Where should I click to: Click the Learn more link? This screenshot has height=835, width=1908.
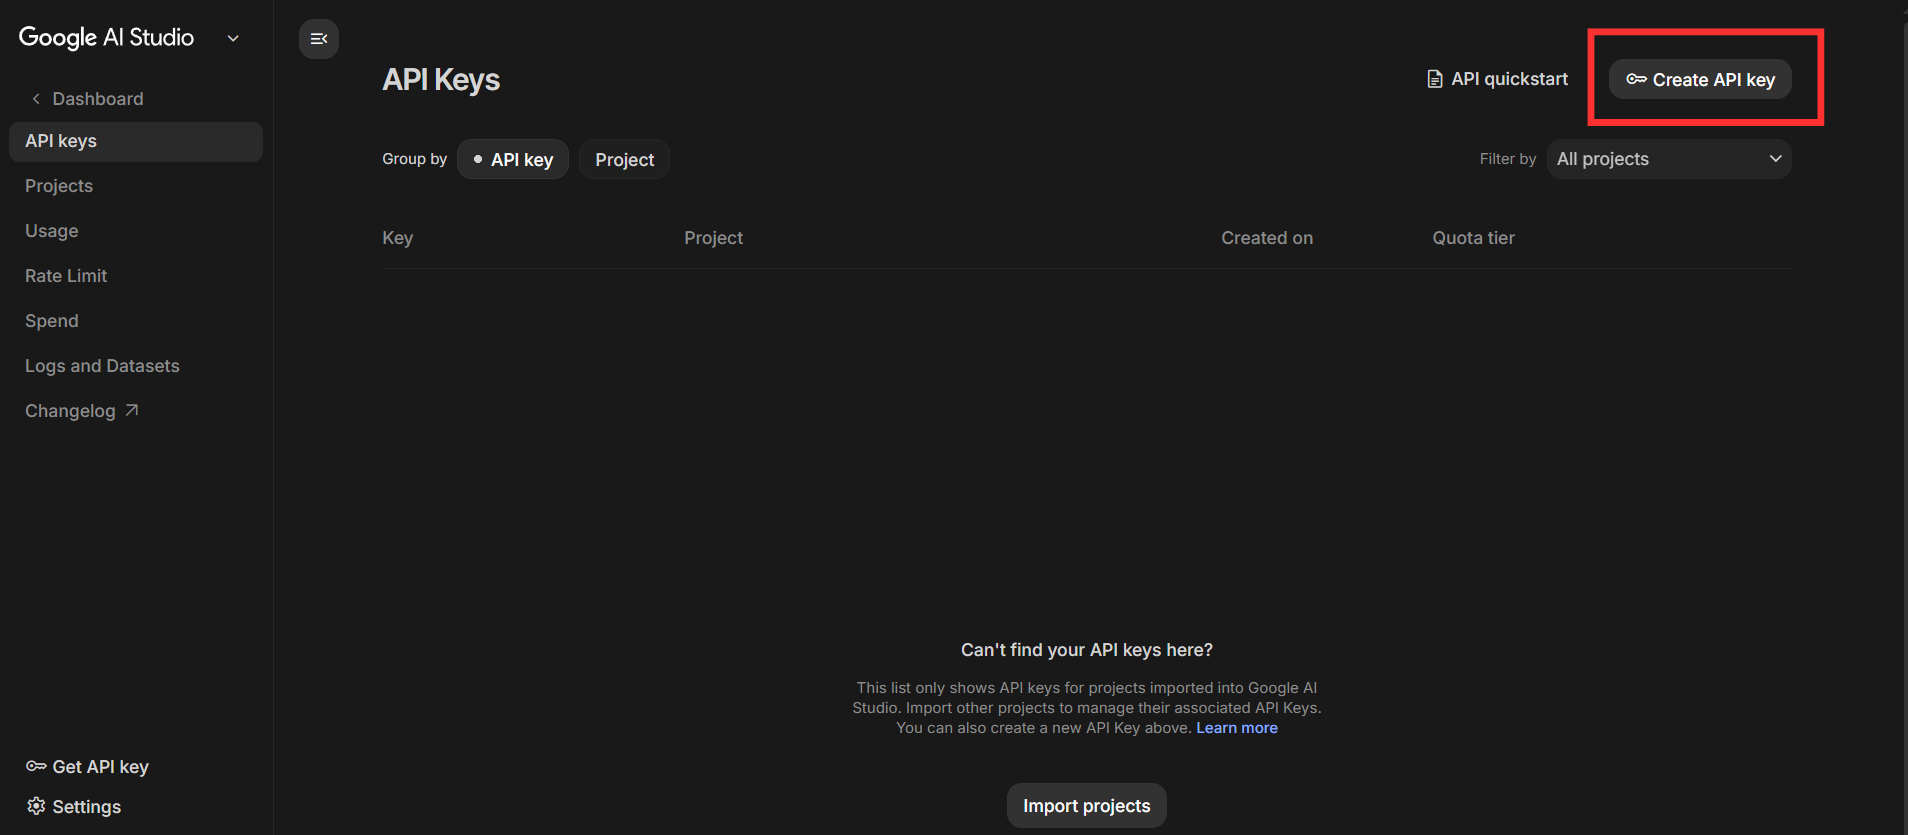point(1237,728)
